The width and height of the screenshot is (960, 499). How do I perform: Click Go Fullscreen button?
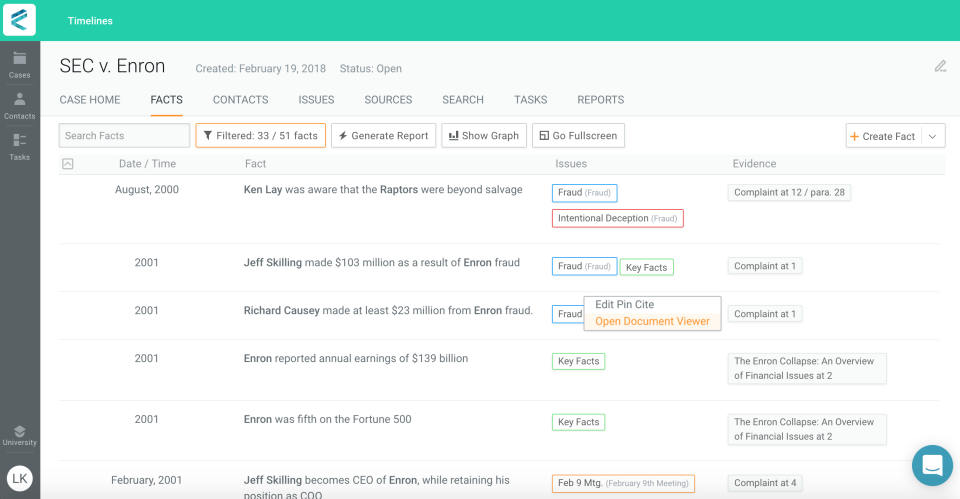pyautogui.click(x=579, y=135)
